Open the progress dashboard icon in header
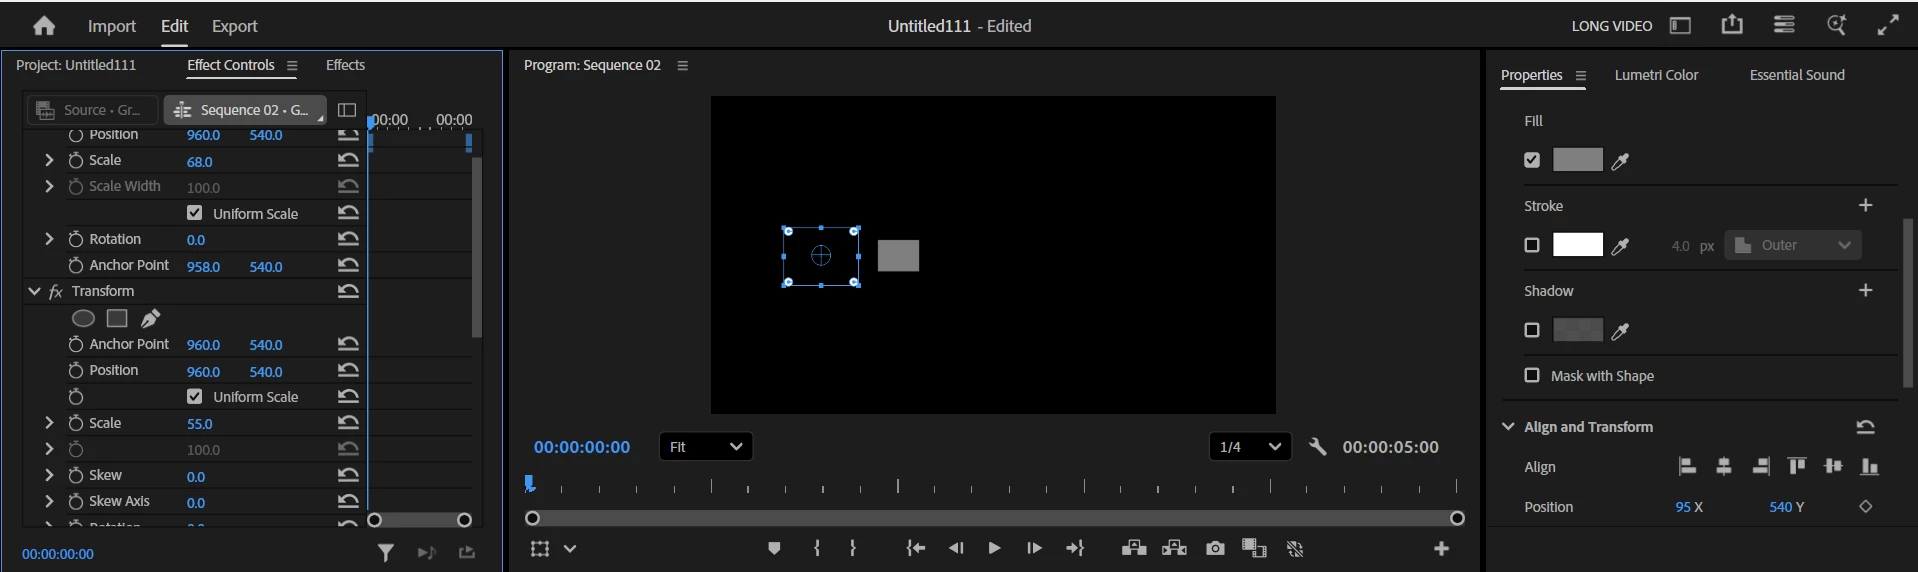 (x=1784, y=25)
